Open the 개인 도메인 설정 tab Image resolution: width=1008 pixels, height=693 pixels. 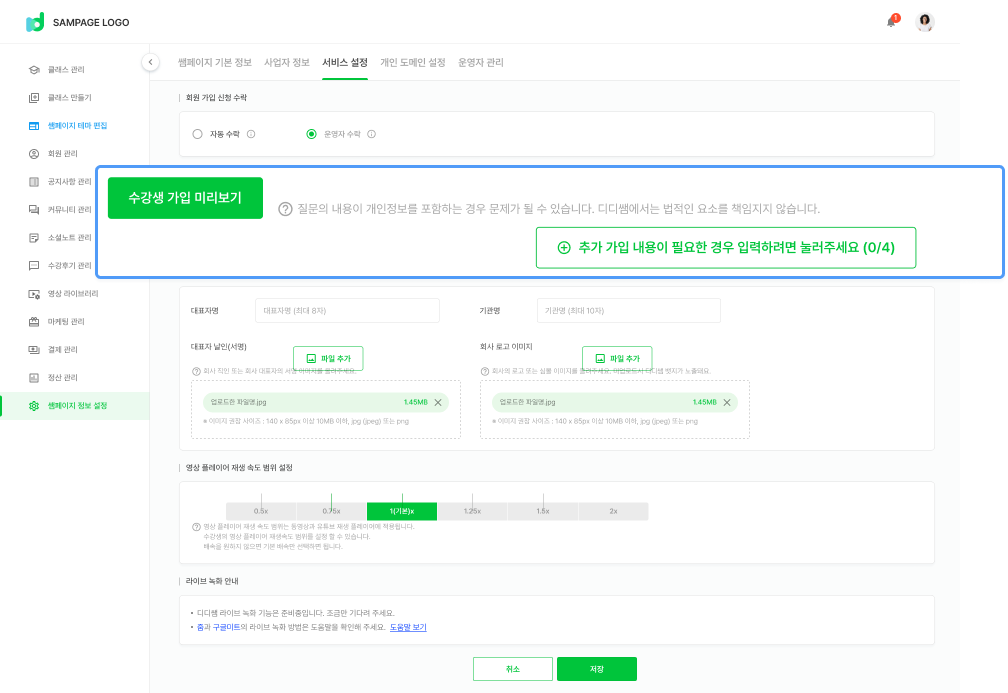[413, 62]
